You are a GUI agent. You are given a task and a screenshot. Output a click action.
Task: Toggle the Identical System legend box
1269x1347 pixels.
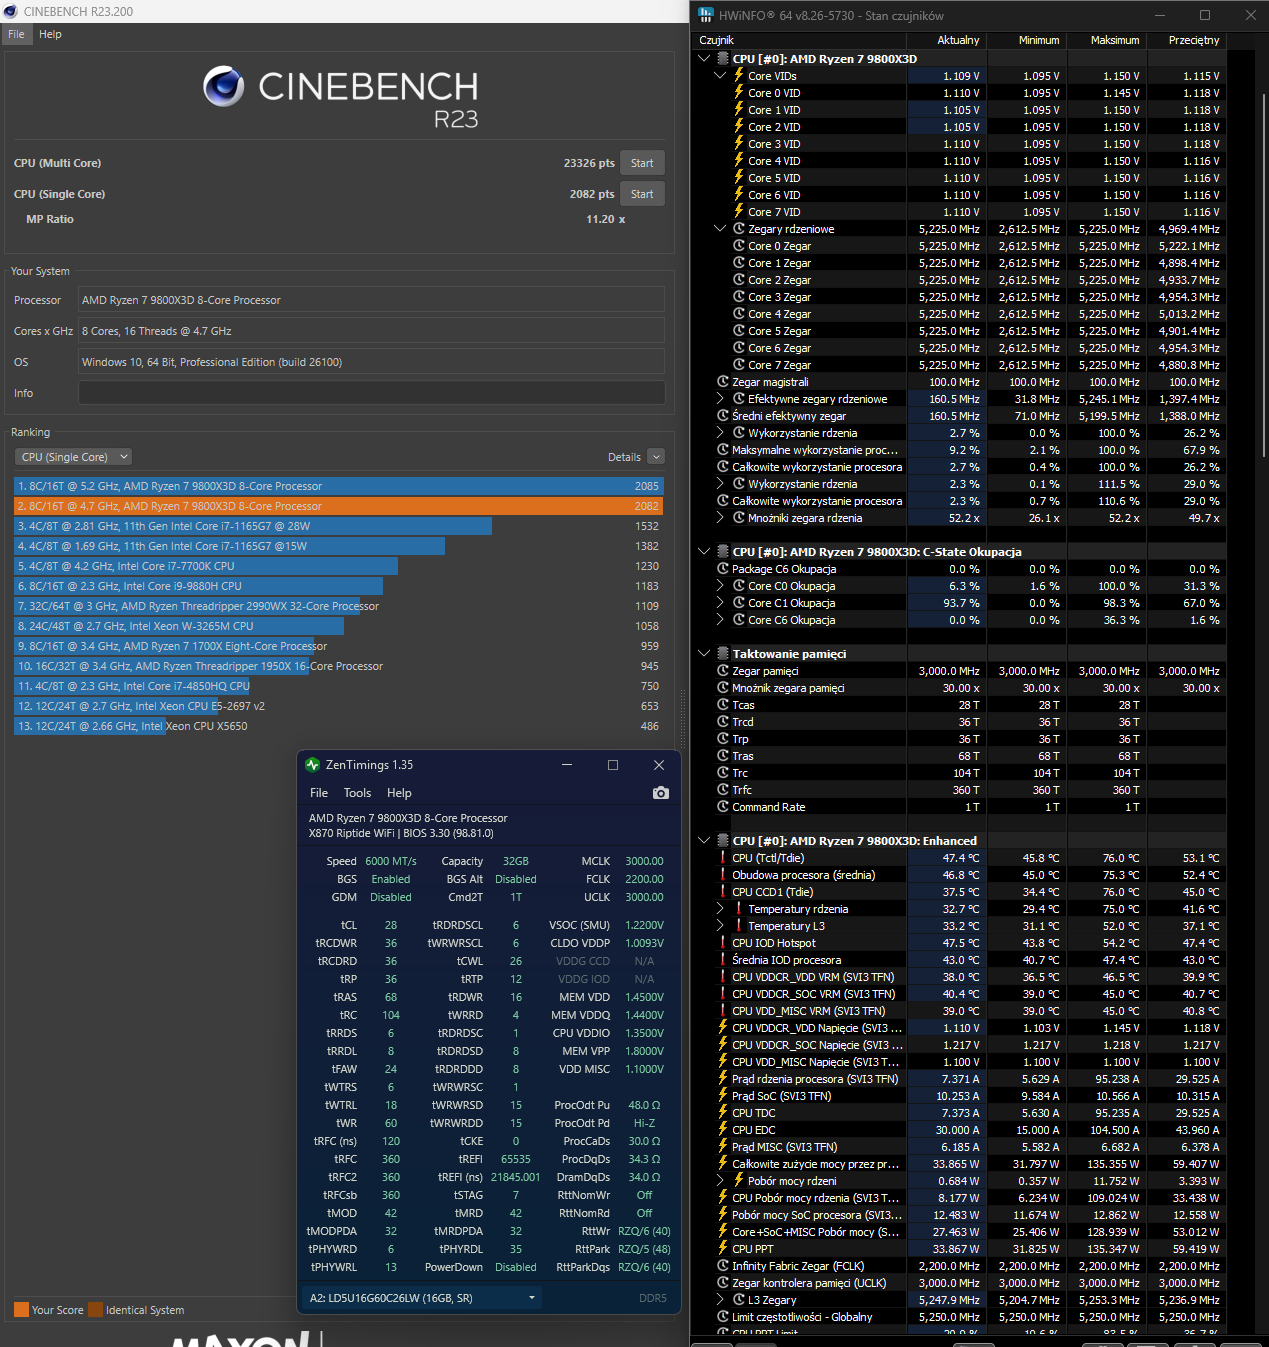pos(95,1310)
